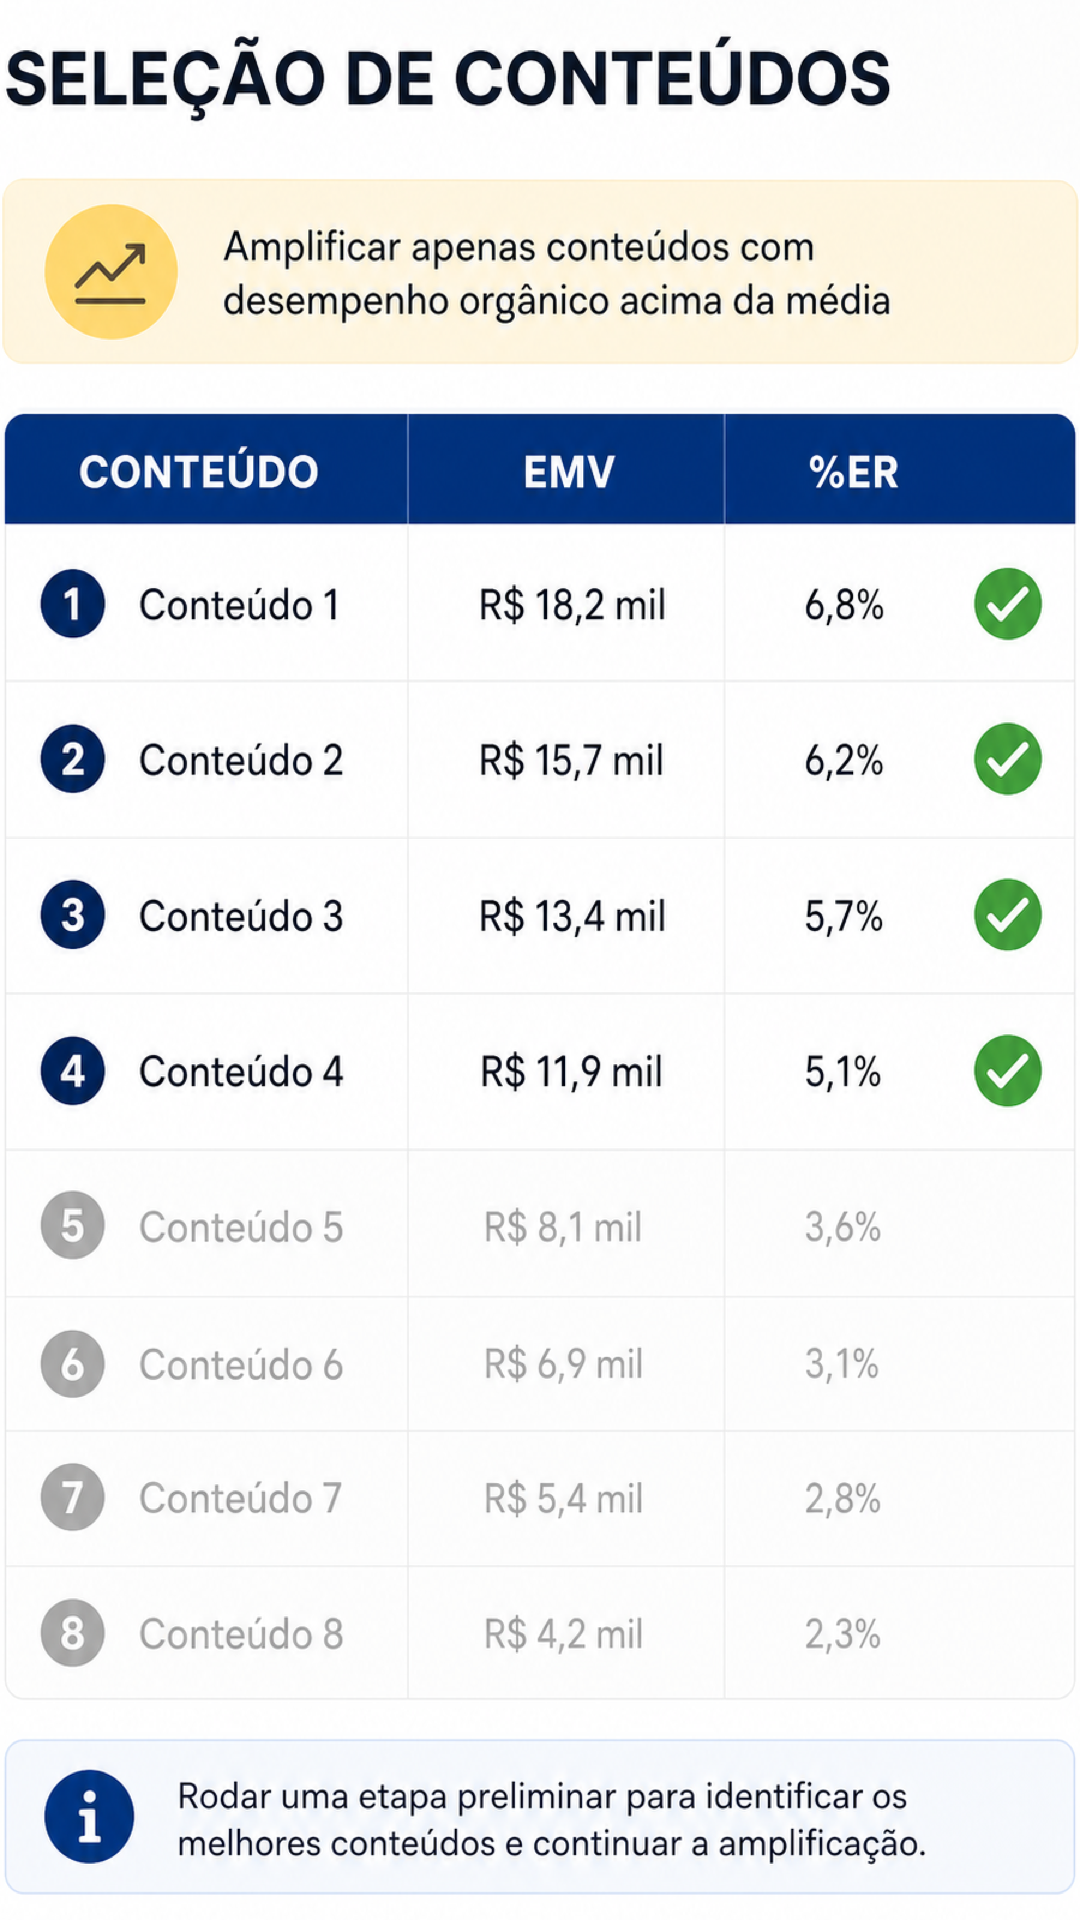Click the R$ 4,2 mil value

pos(563,1634)
